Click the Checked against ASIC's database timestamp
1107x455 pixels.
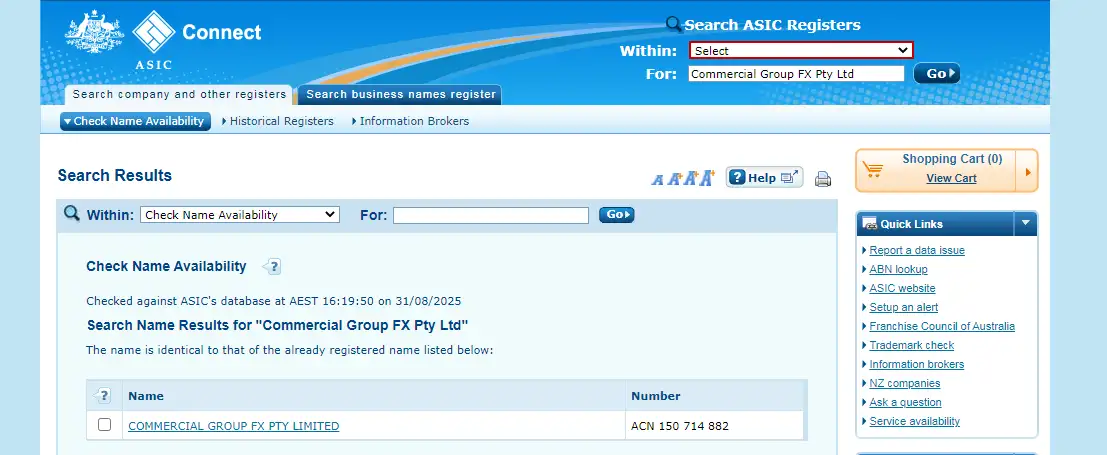pos(273,301)
